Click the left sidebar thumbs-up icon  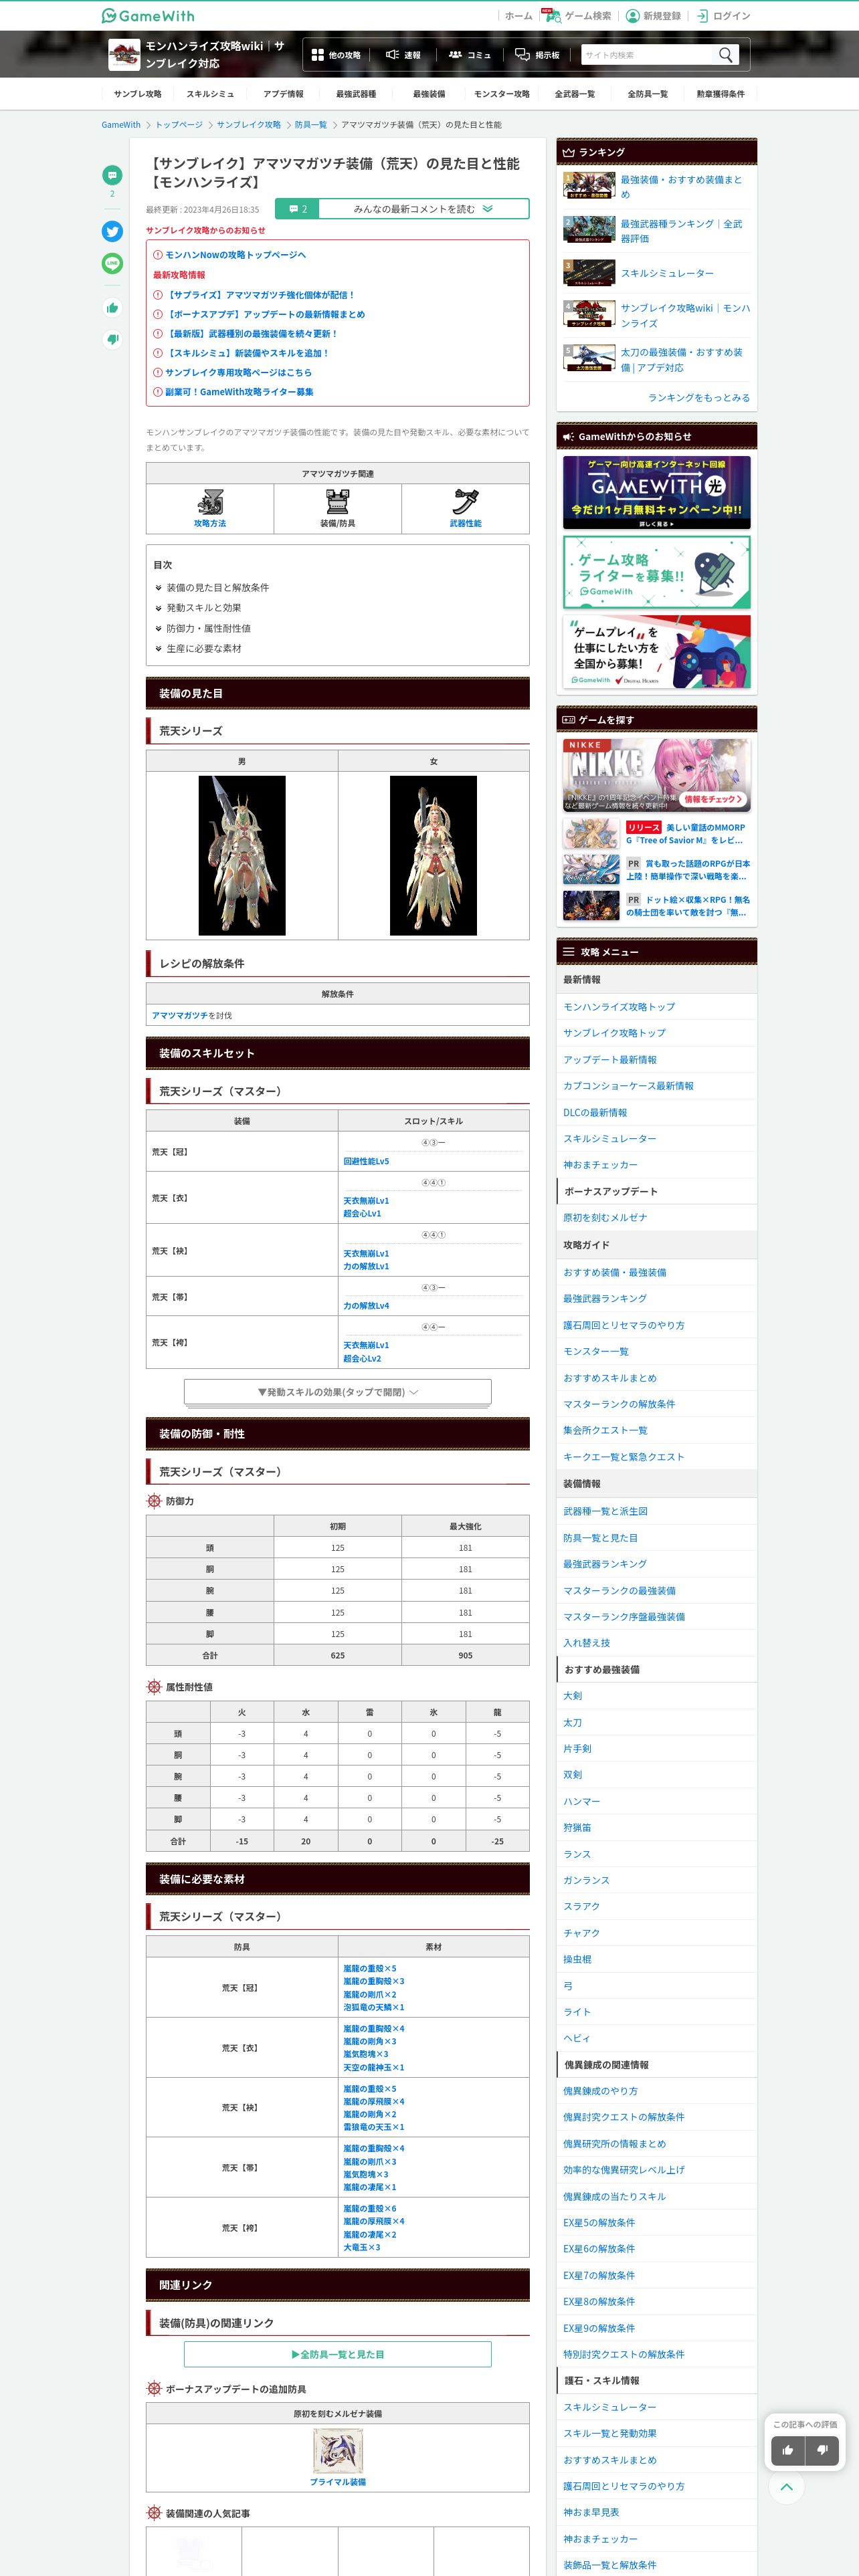coord(112,307)
